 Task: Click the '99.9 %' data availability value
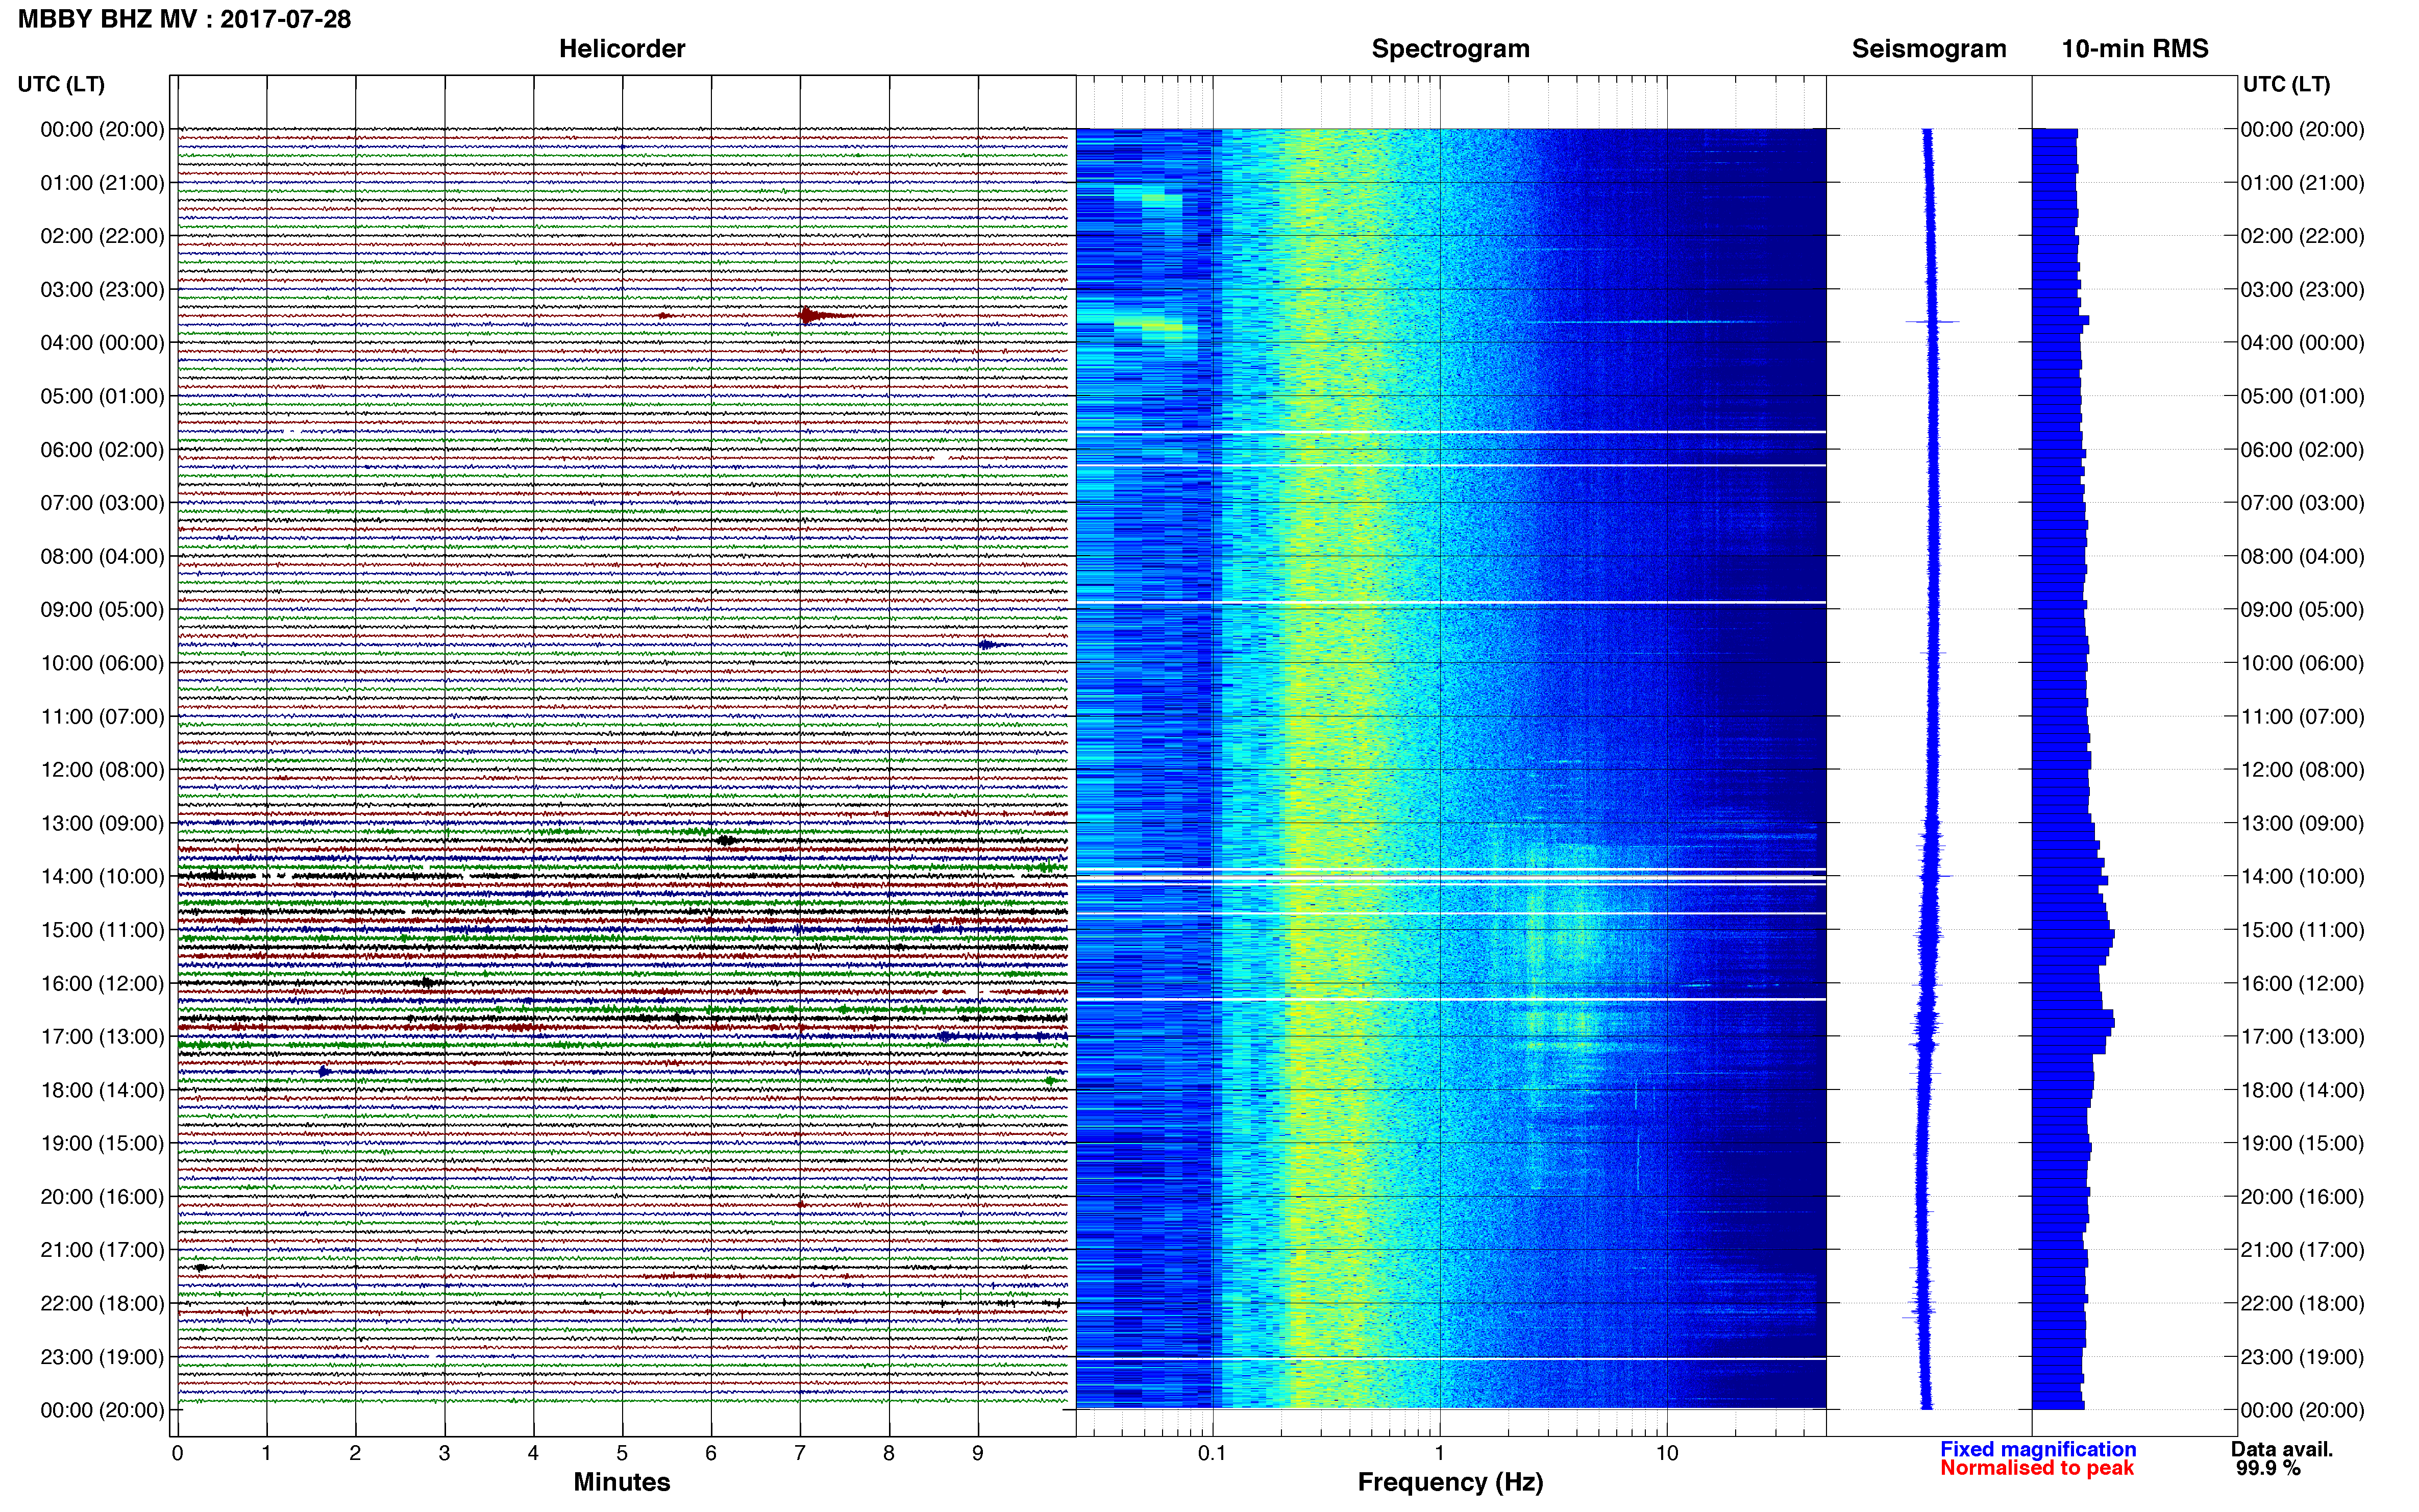pyautogui.click(x=2268, y=1468)
